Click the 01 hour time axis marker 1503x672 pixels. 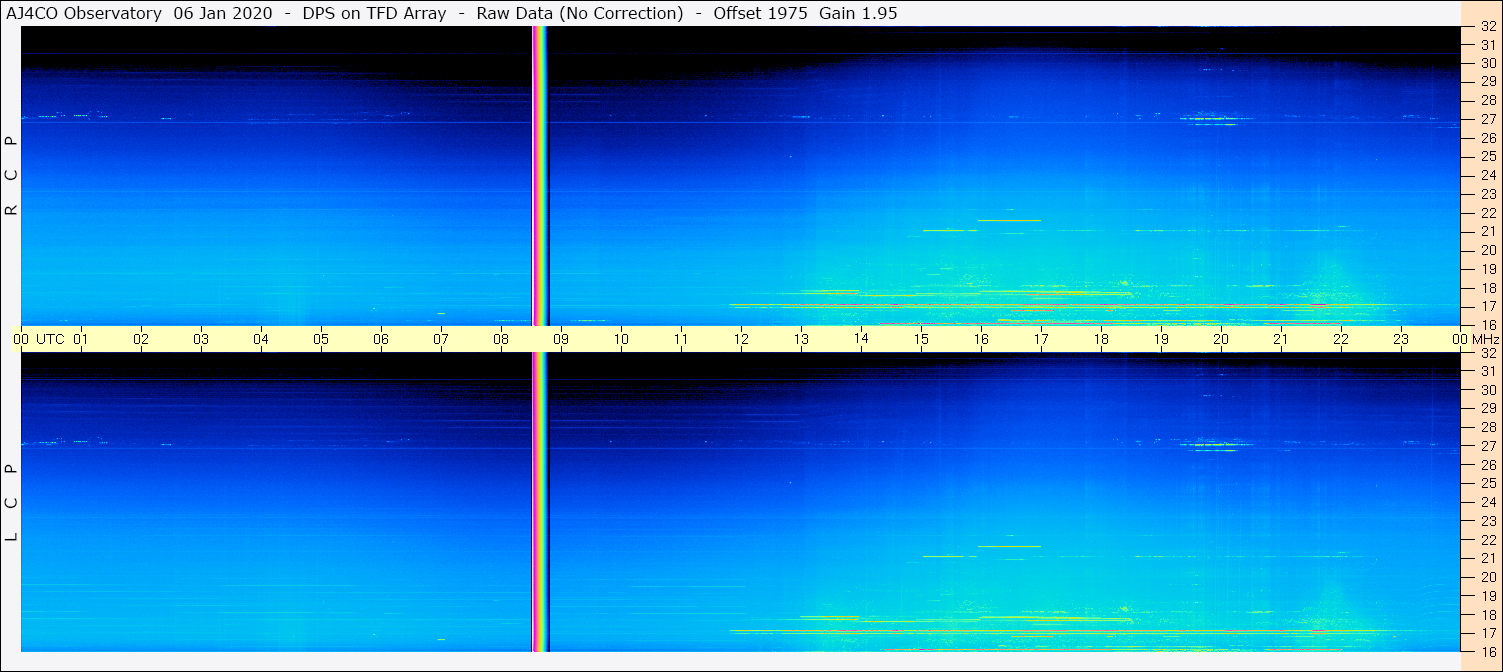81,339
